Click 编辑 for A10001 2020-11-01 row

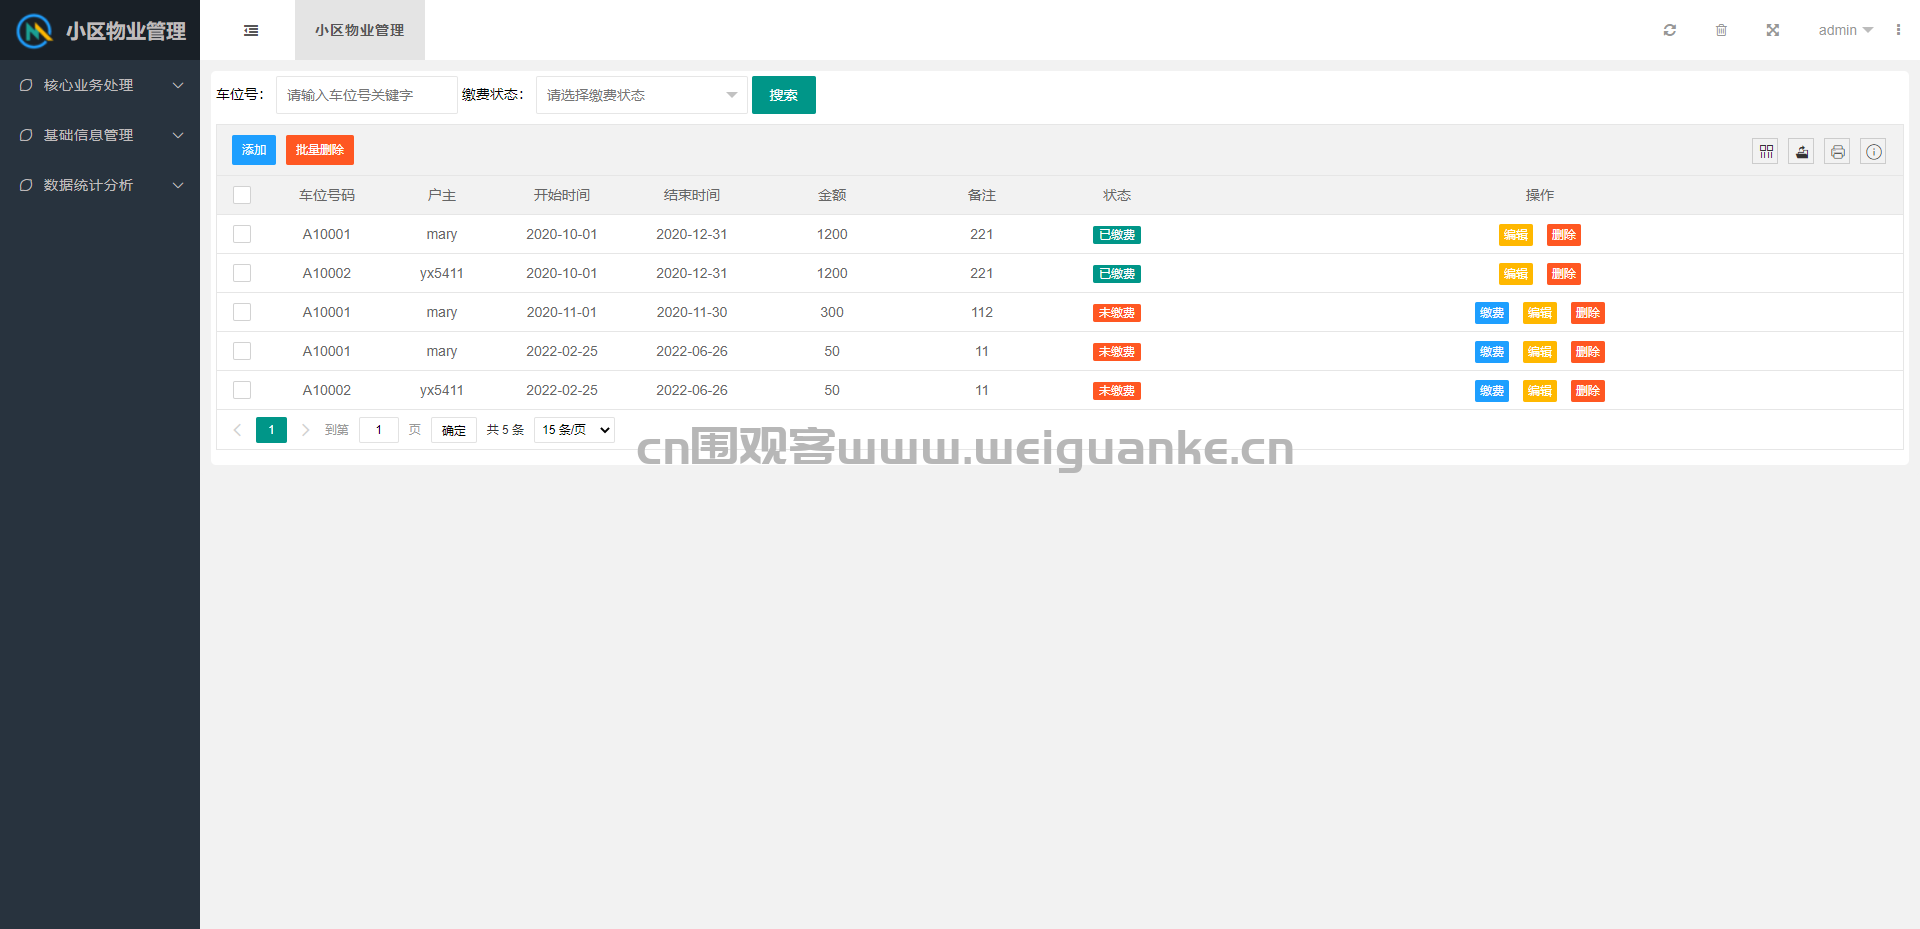coord(1540,313)
